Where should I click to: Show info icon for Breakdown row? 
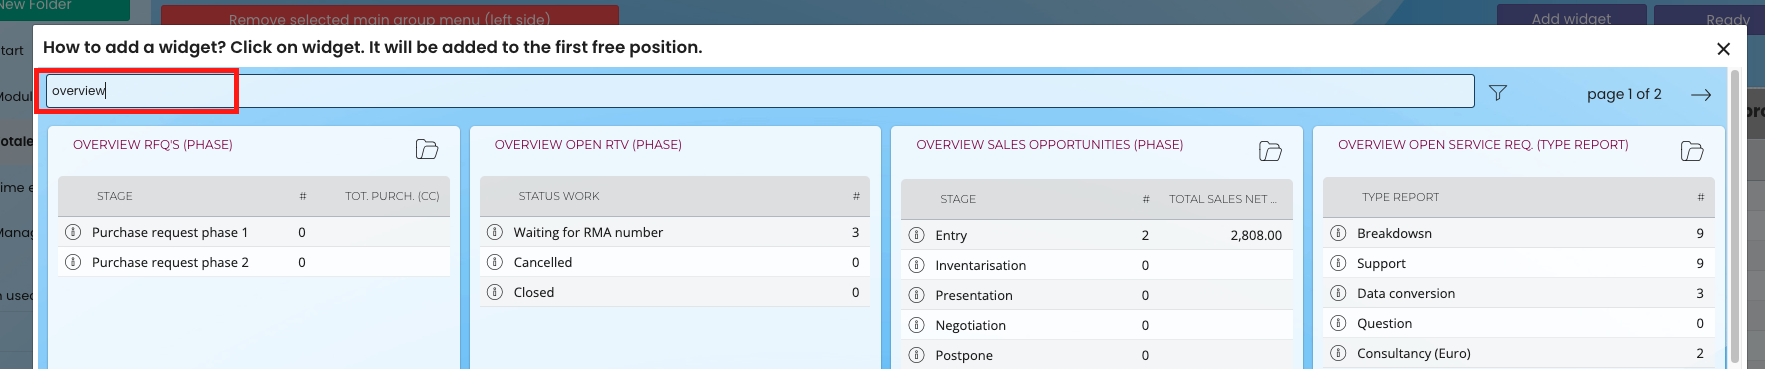click(x=1338, y=233)
